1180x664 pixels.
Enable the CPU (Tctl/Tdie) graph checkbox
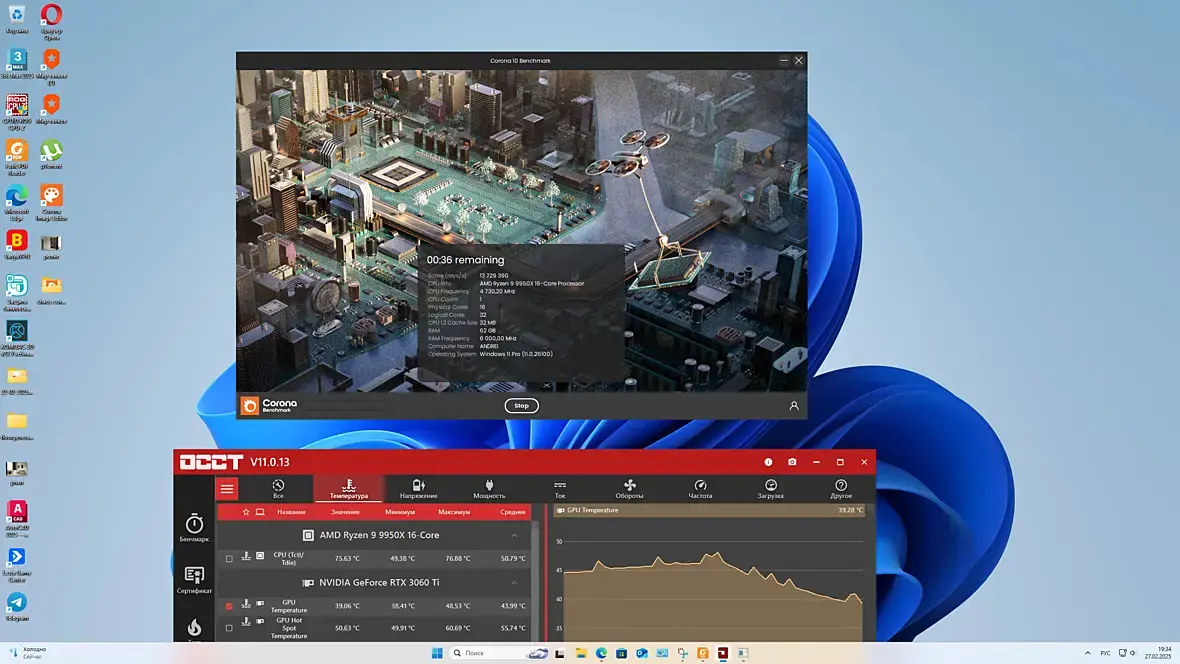coord(229,559)
